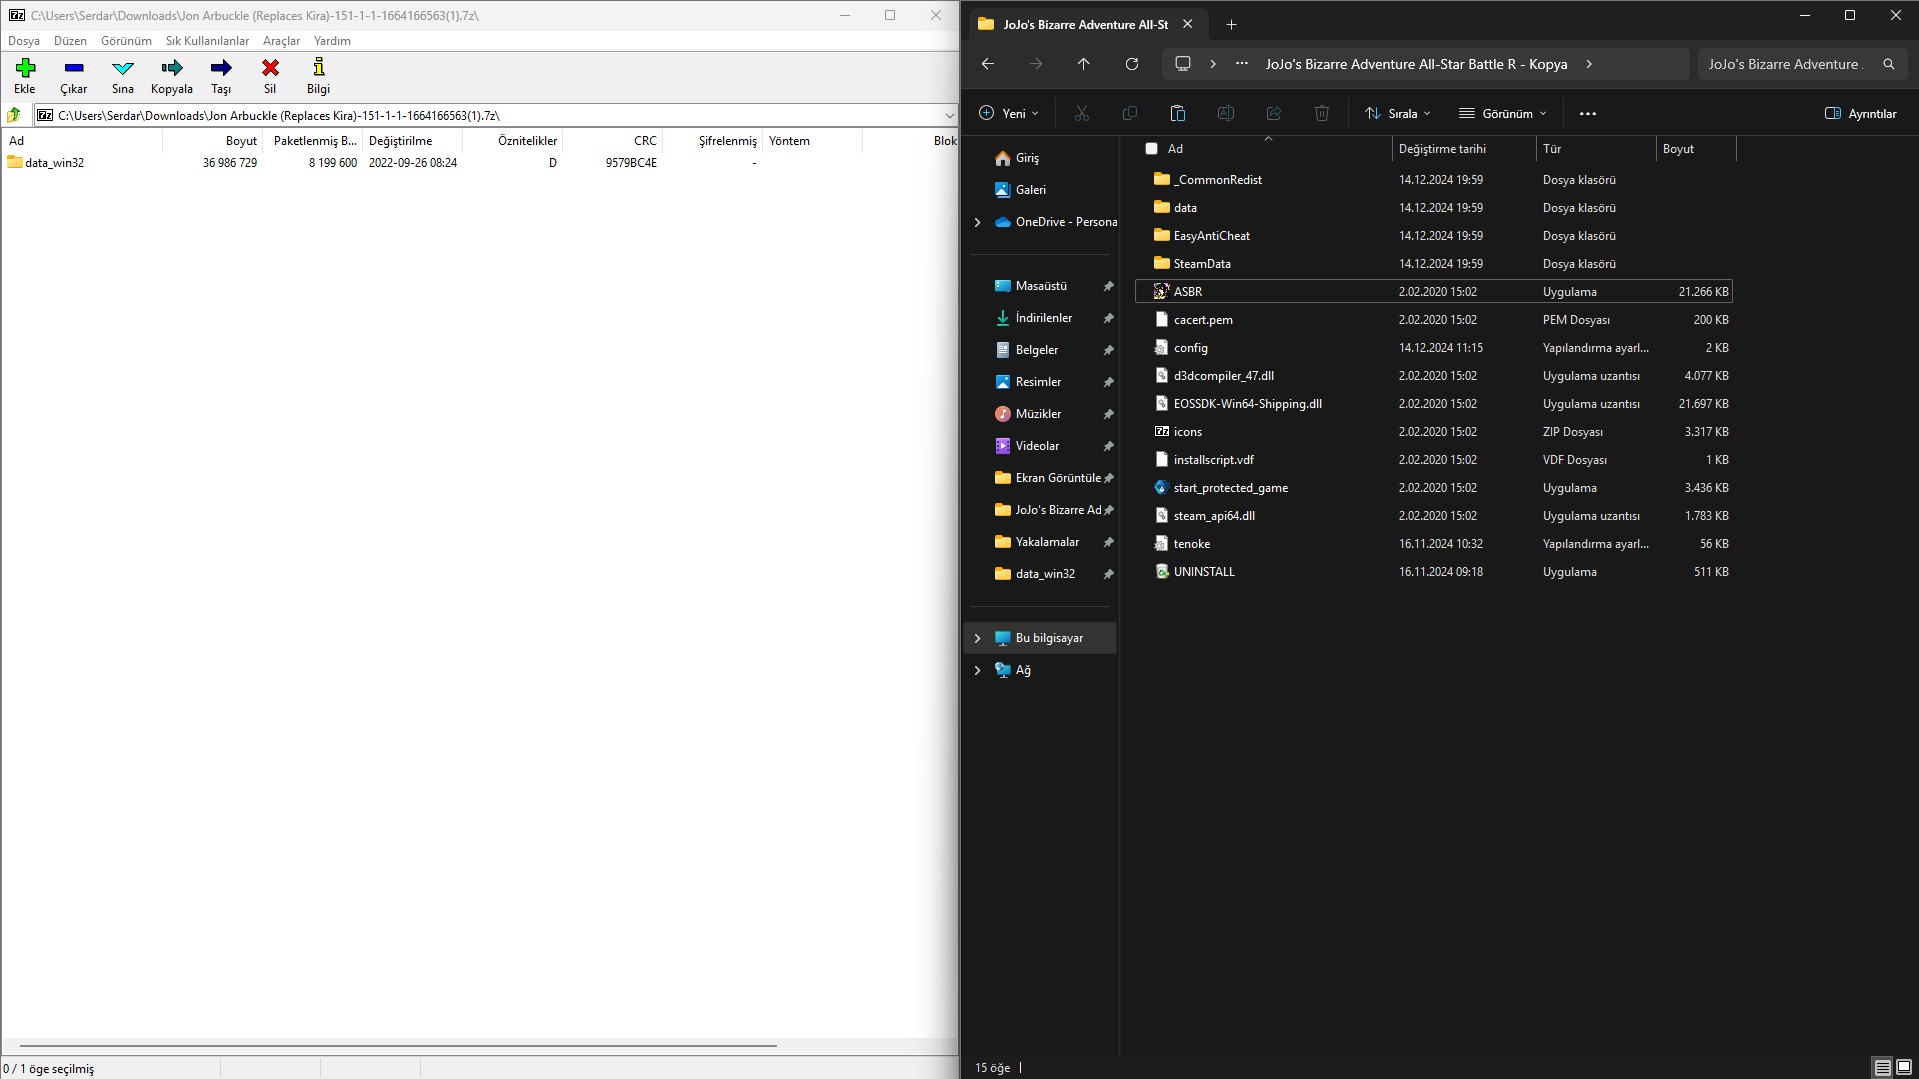Click the Kopyala (copy) icon in 7-Zip
The width and height of the screenshot is (1919, 1079).
coord(172,68)
